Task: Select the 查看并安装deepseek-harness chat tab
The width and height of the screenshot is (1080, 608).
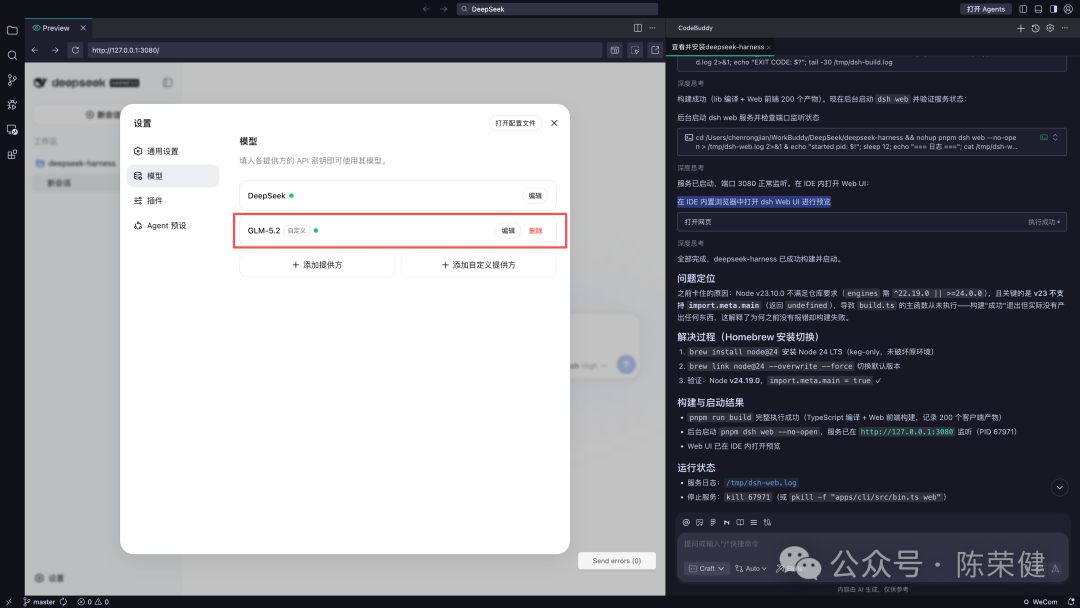Action: coord(718,48)
